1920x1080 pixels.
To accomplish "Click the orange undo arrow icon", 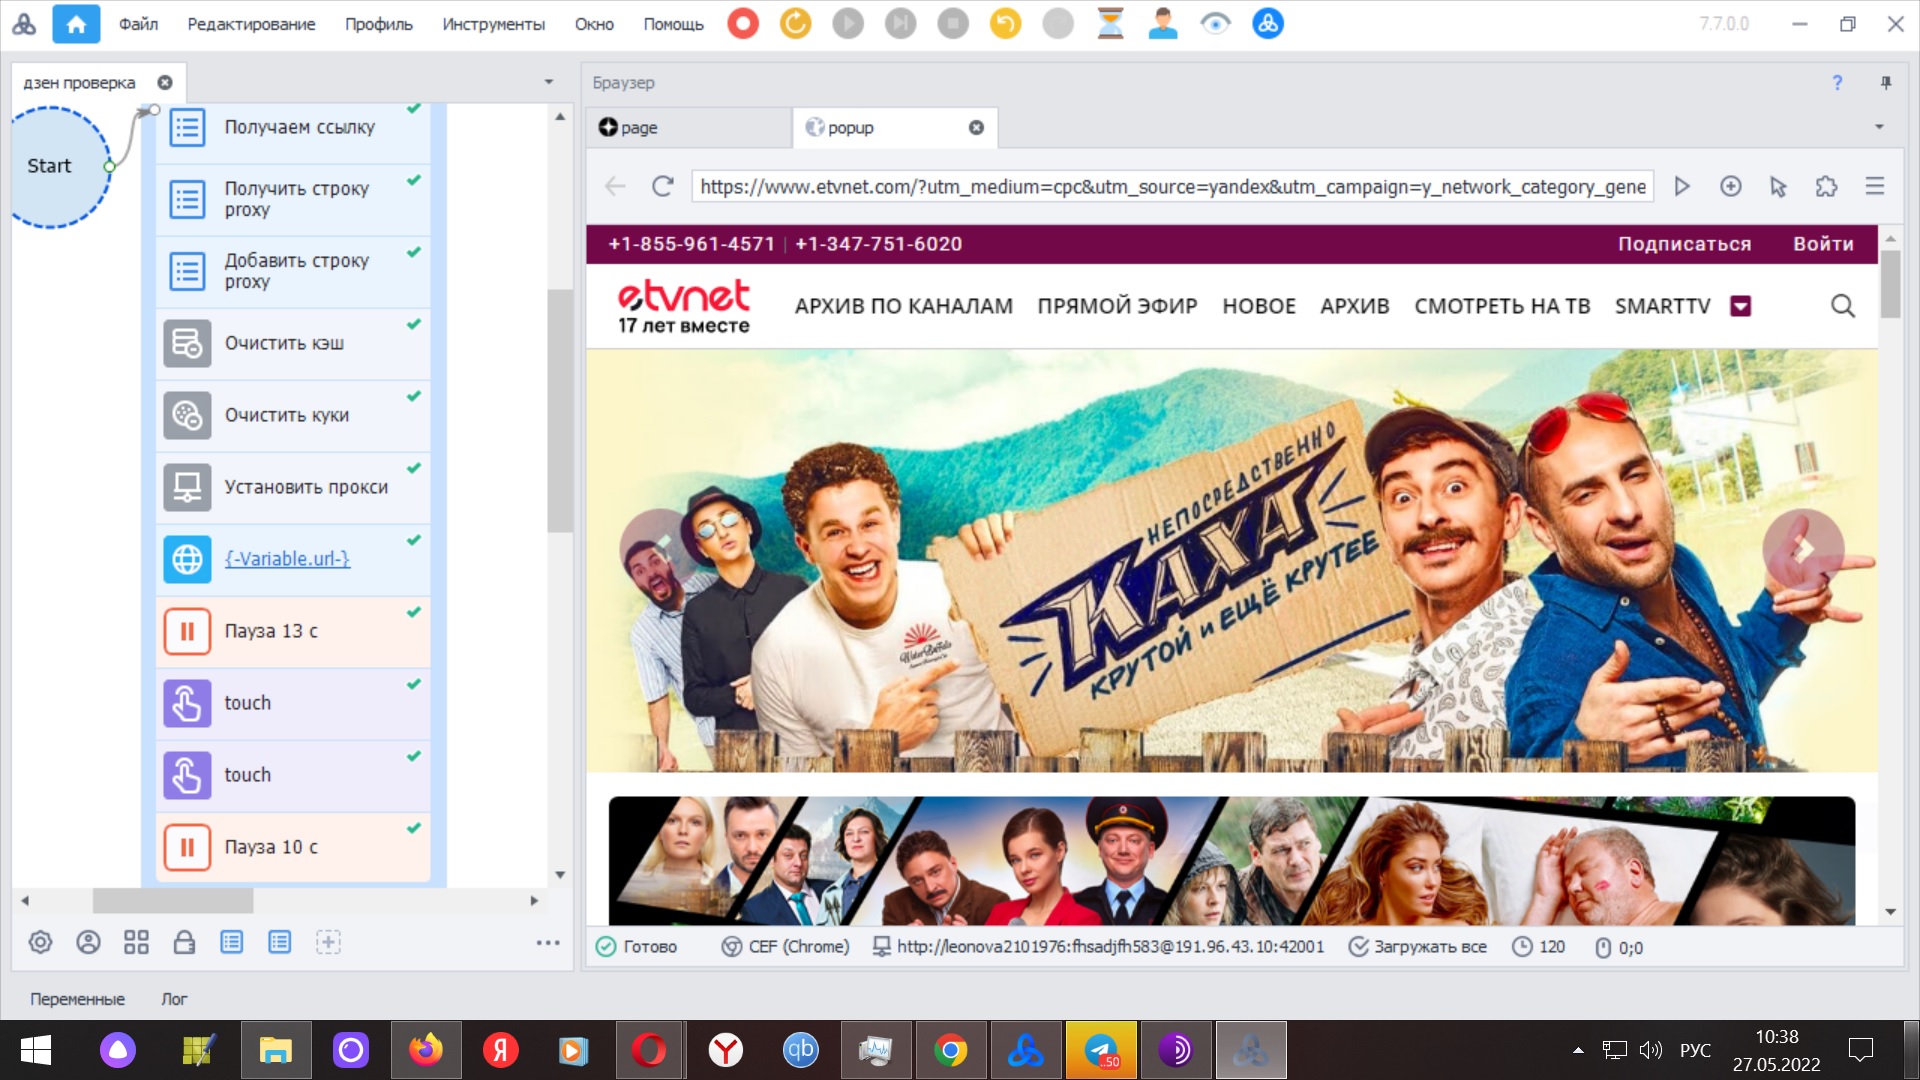I will (1005, 23).
